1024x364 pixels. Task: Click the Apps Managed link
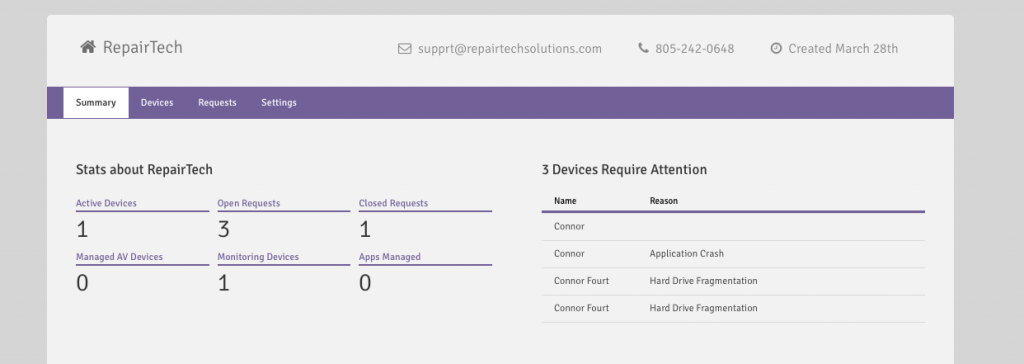pyautogui.click(x=390, y=257)
